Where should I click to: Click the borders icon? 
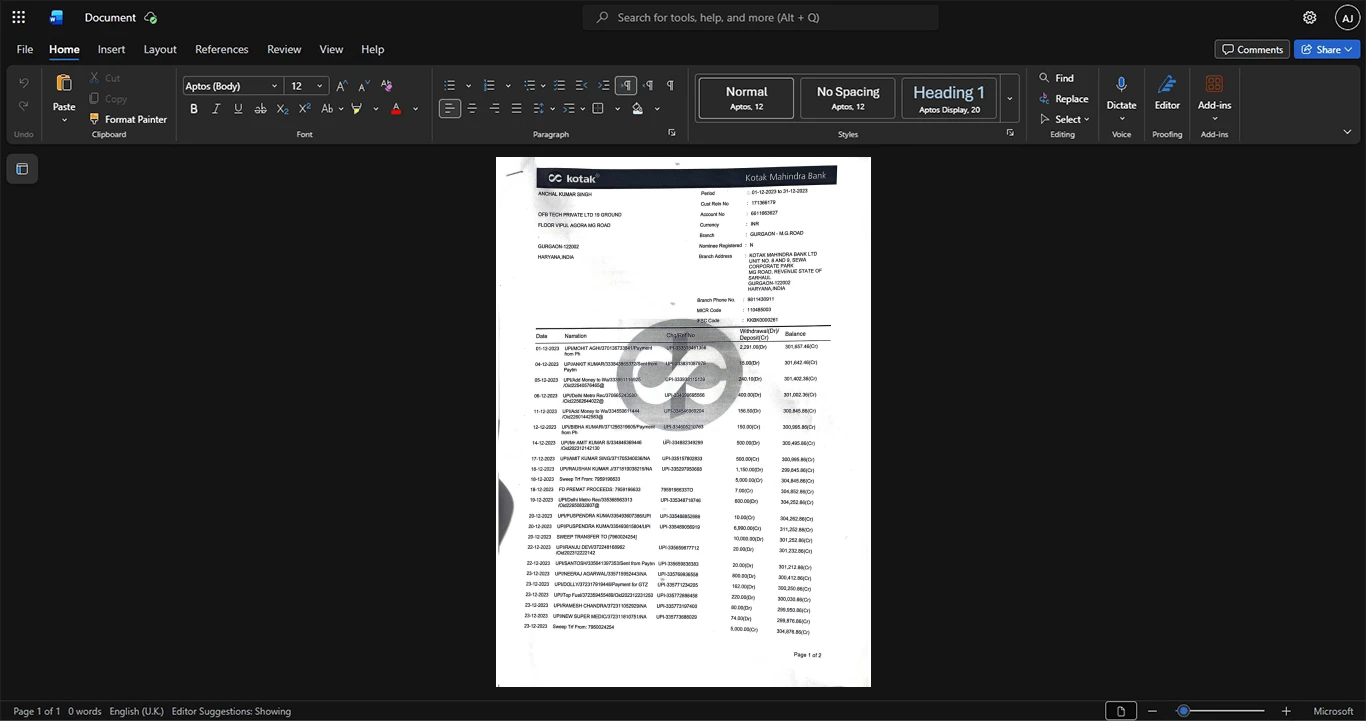[598, 108]
